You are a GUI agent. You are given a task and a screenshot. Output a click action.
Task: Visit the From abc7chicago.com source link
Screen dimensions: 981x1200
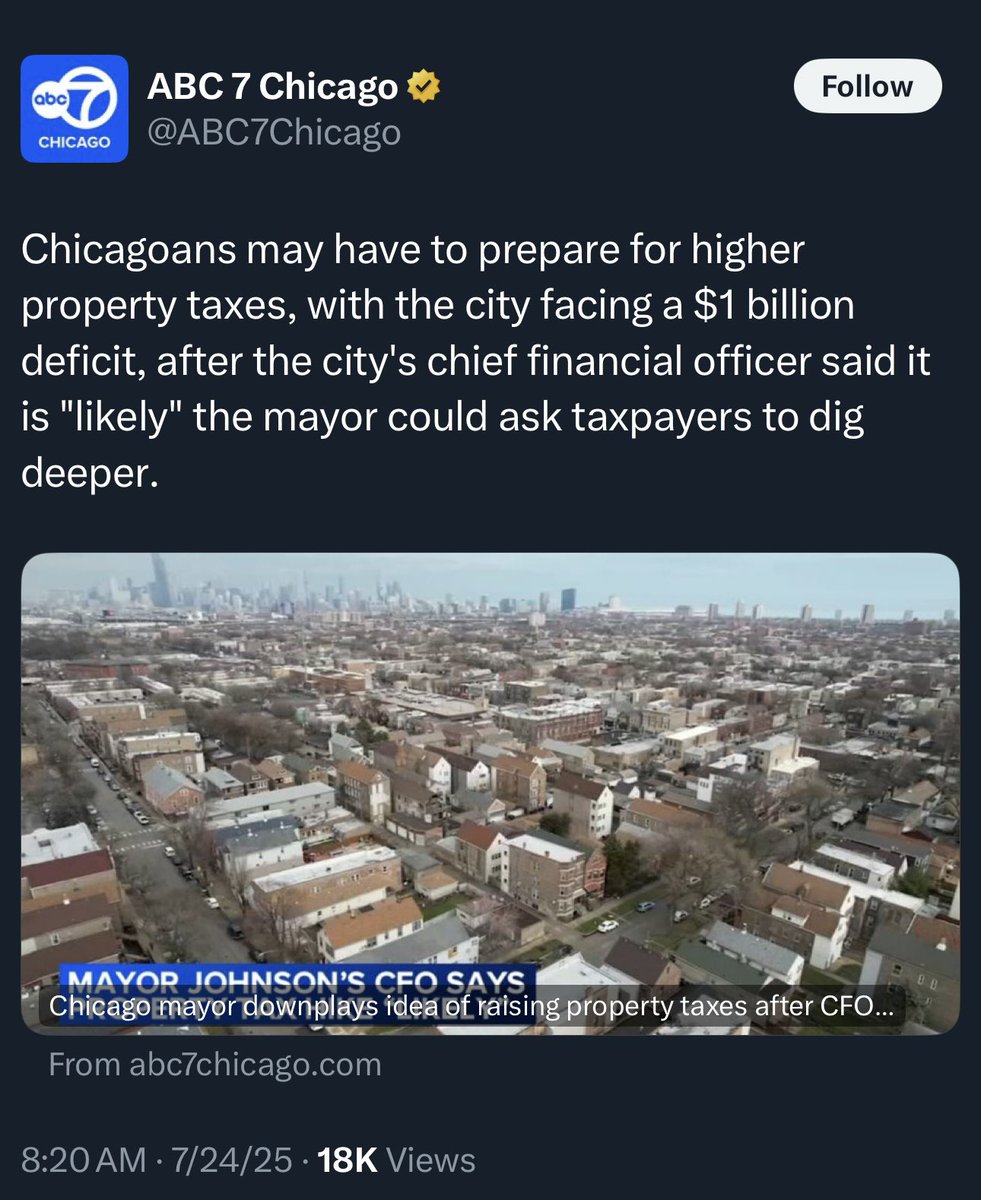coord(215,1064)
